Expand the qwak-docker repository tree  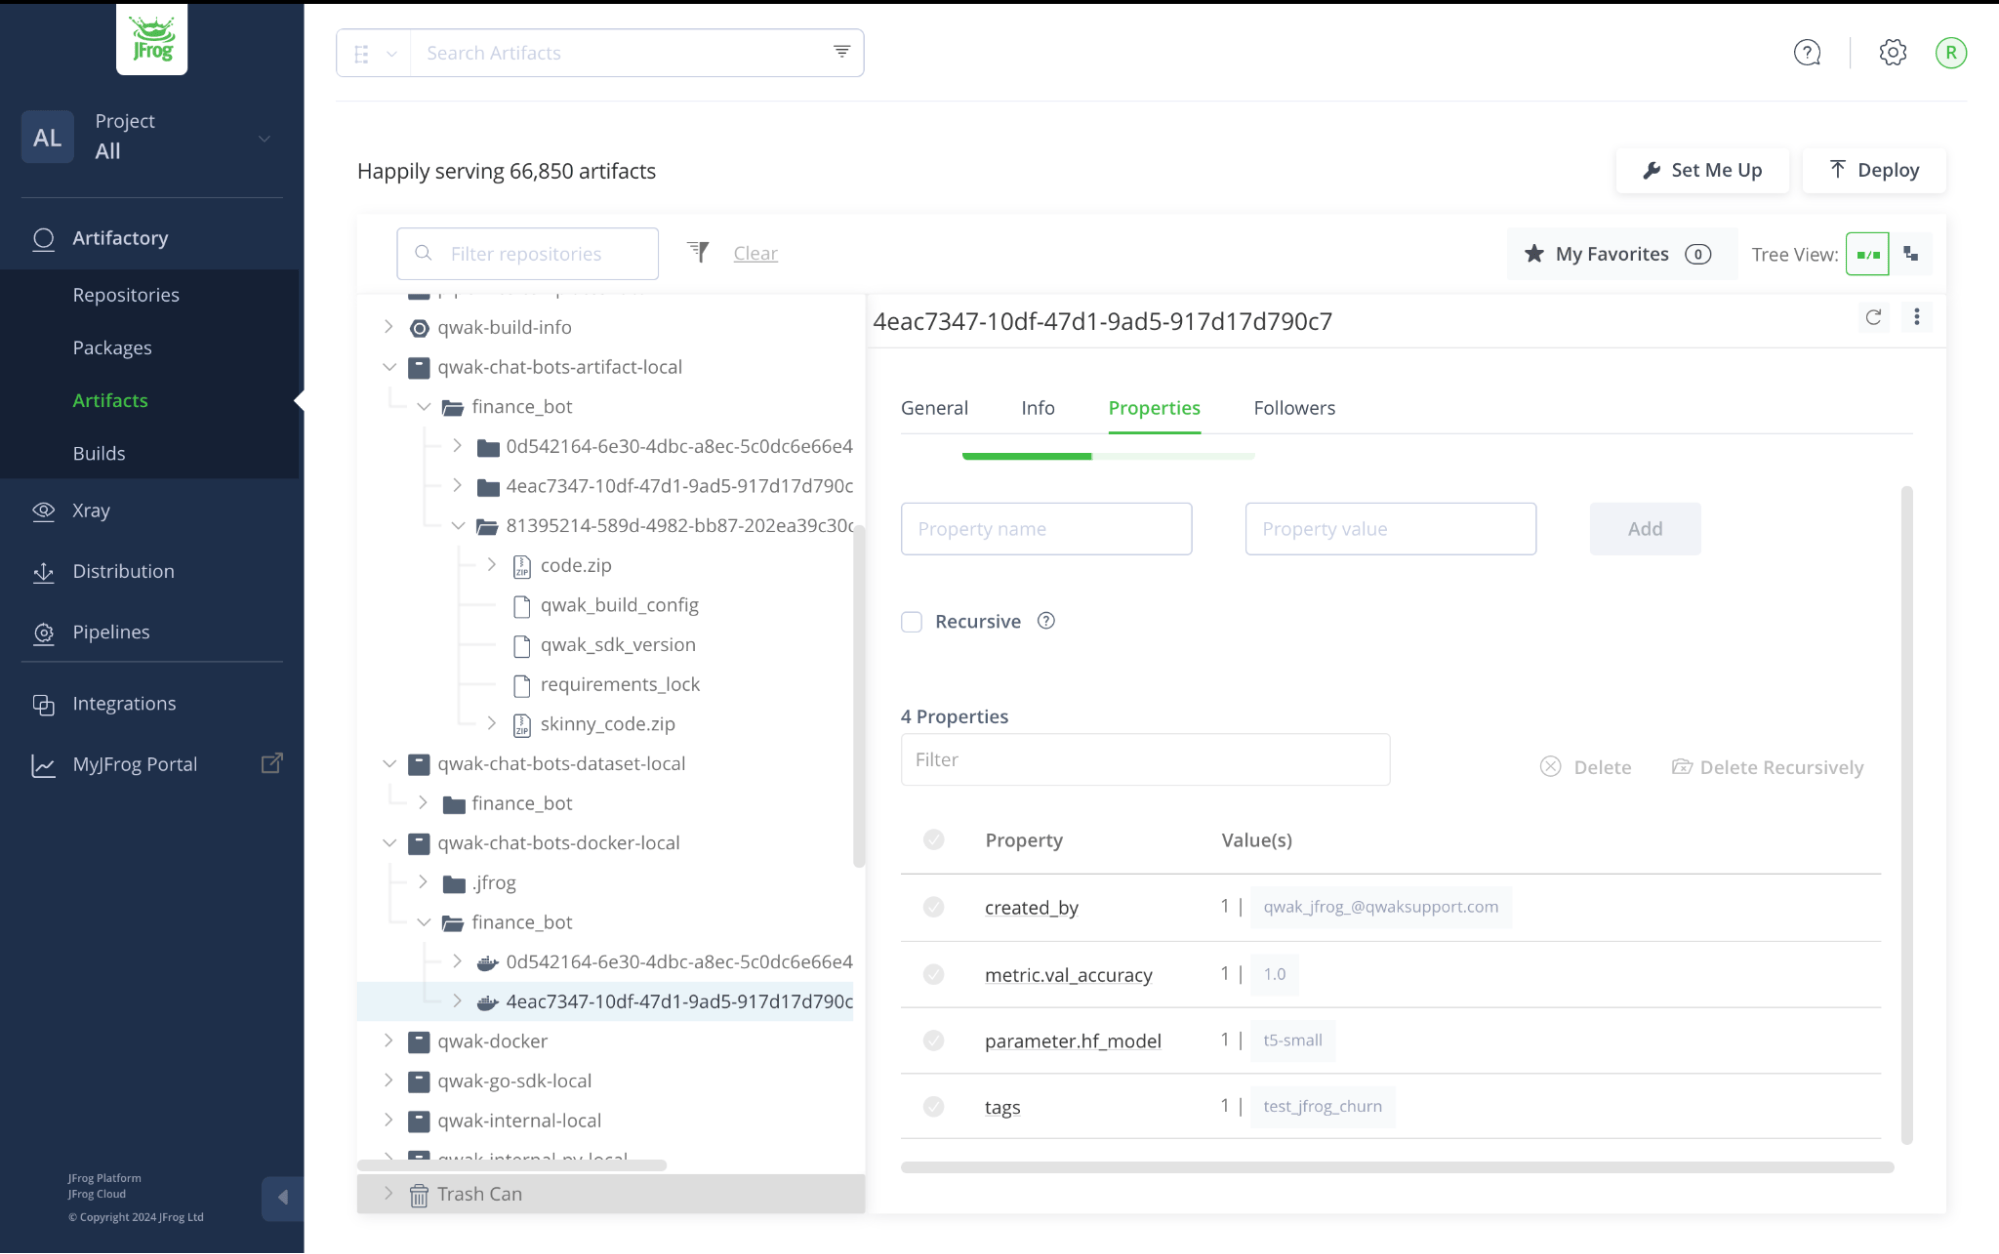(389, 1040)
